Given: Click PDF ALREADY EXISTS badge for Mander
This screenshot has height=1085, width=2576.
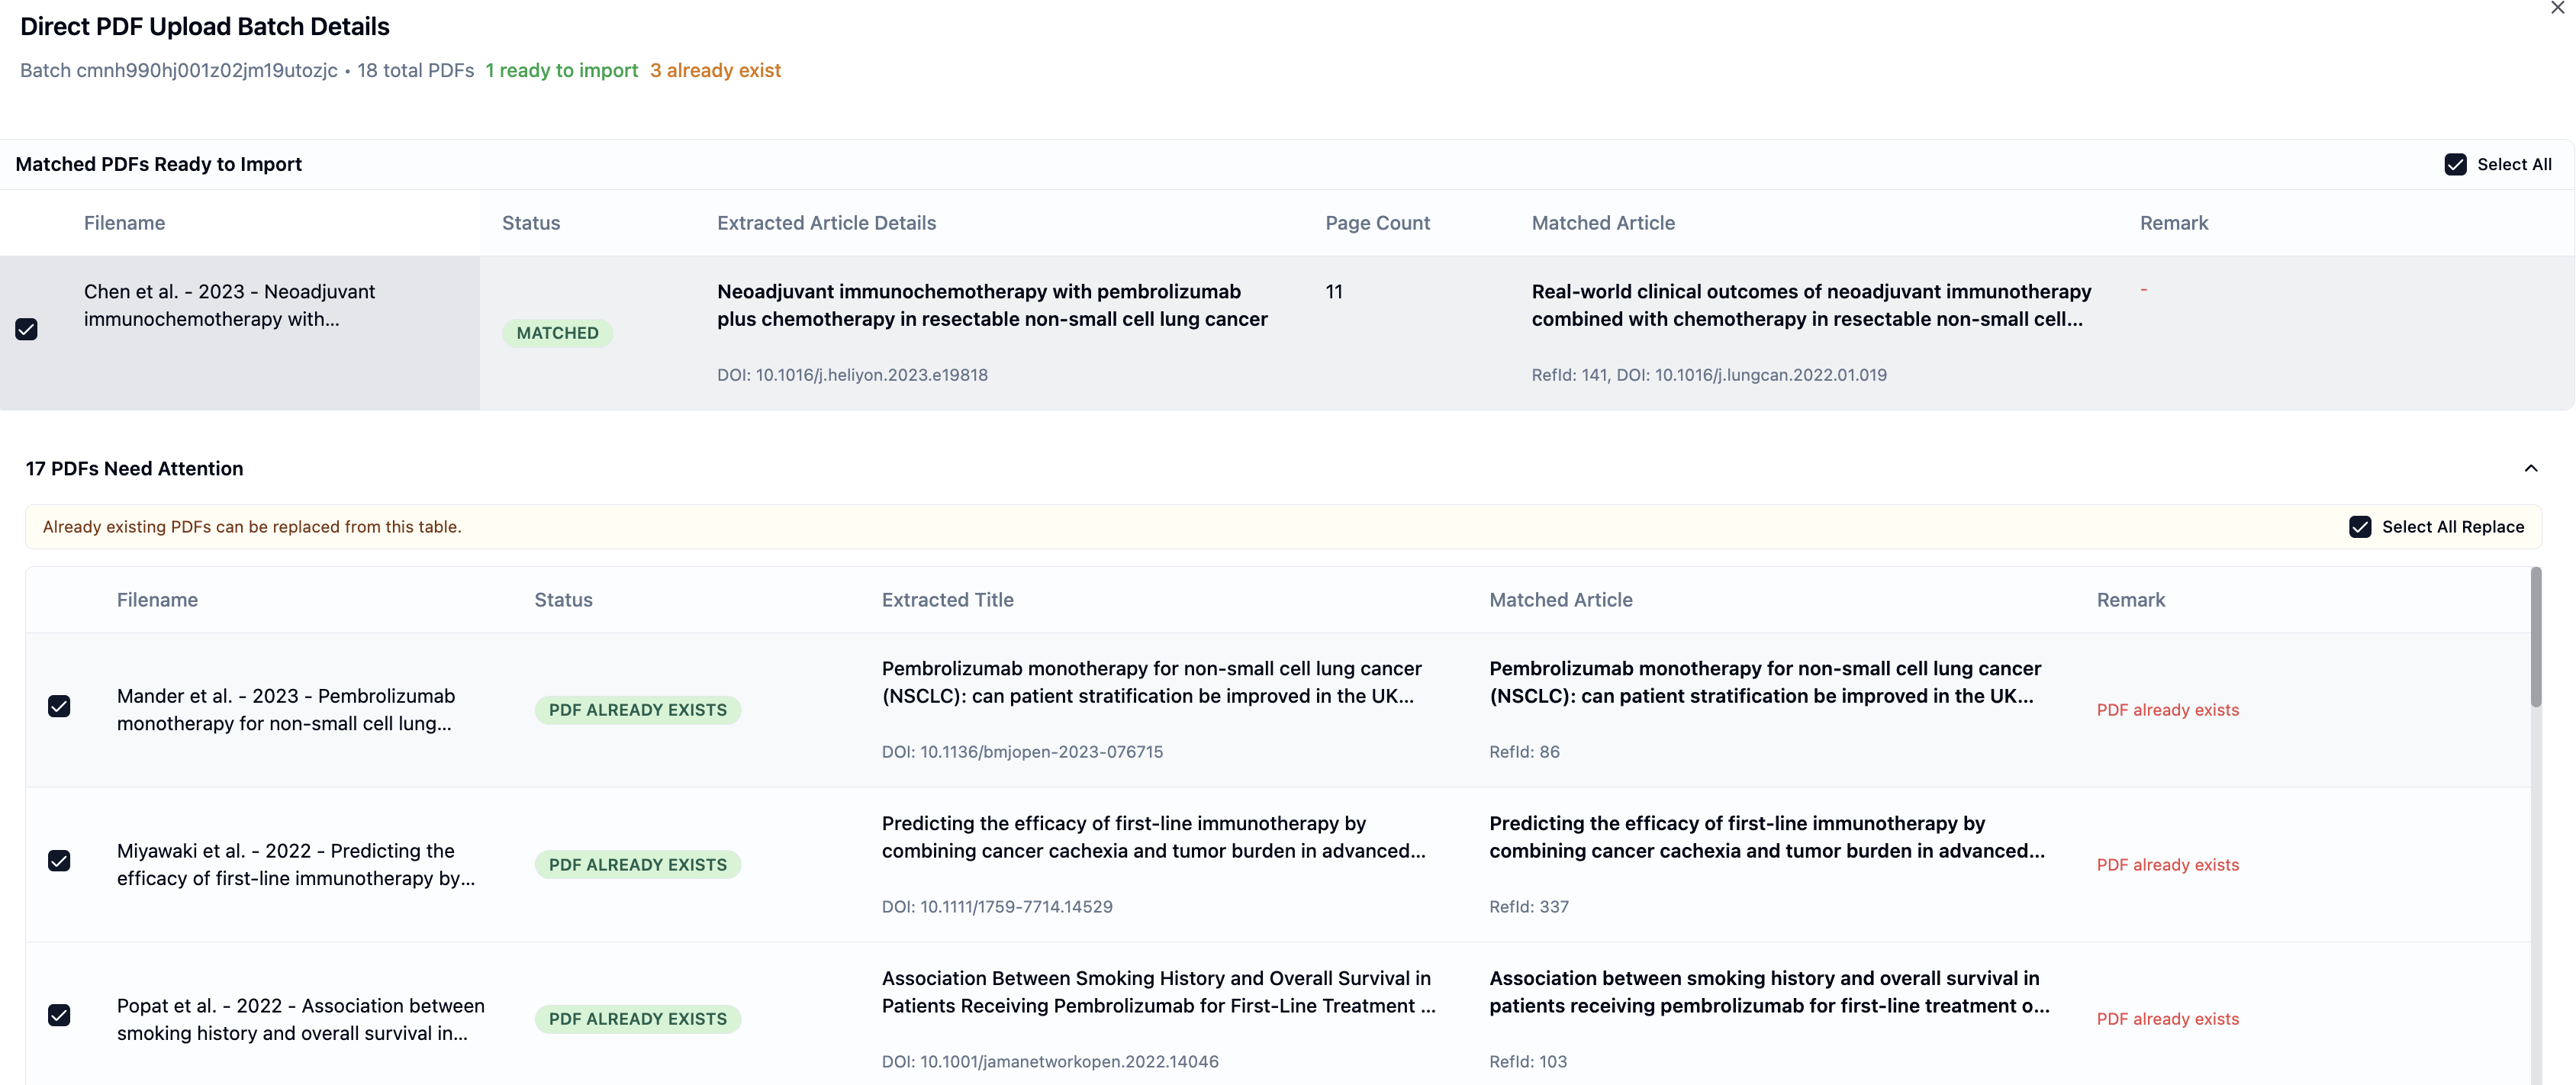Looking at the screenshot, I should (x=637, y=710).
